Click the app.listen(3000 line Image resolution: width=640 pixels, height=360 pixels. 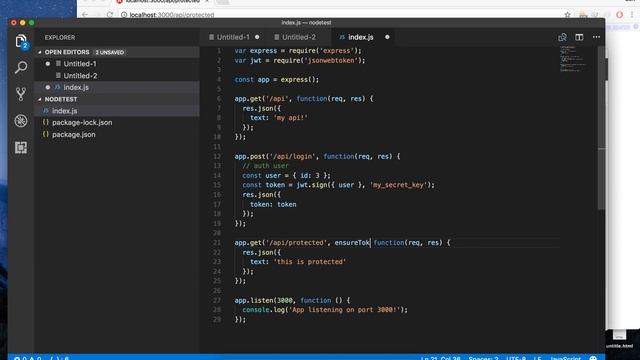[292, 300]
